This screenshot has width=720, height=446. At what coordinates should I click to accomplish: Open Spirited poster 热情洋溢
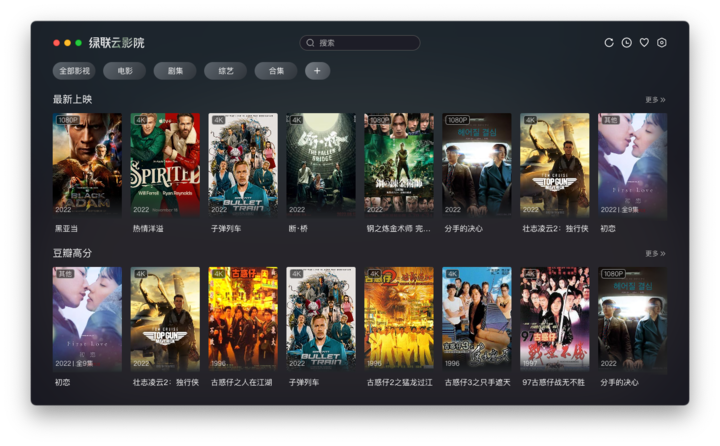[165, 165]
